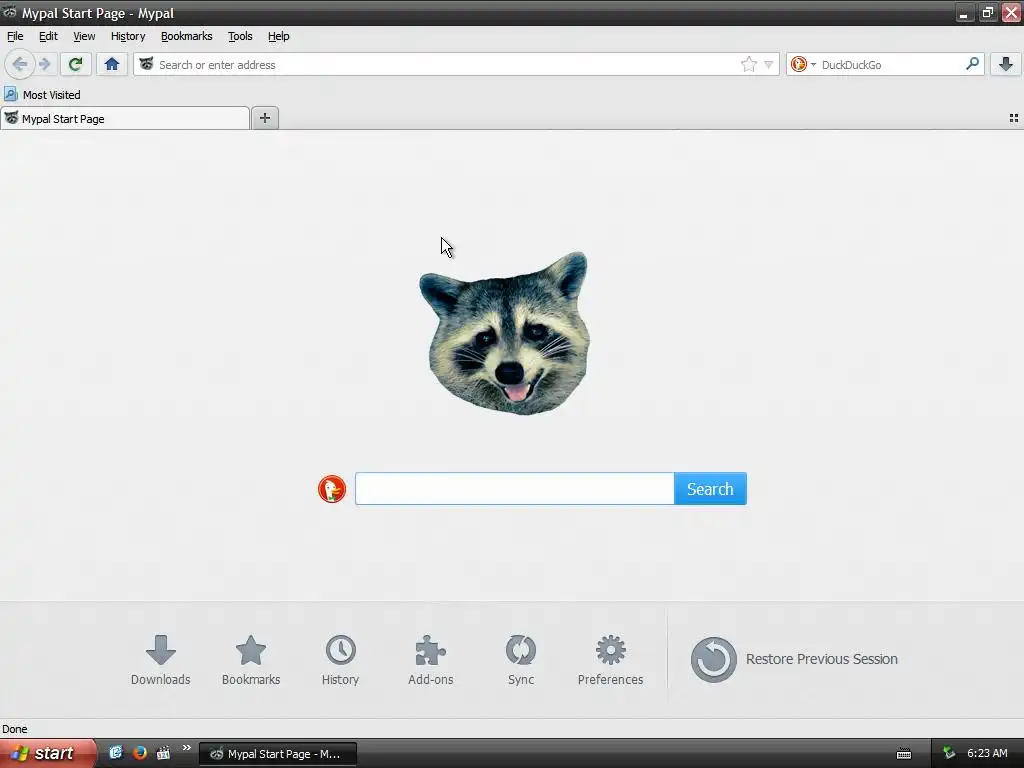Expand the quick launch overflow chevron
Image resolution: width=1024 pixels, height=768 pixels.
tap(187, 748)
